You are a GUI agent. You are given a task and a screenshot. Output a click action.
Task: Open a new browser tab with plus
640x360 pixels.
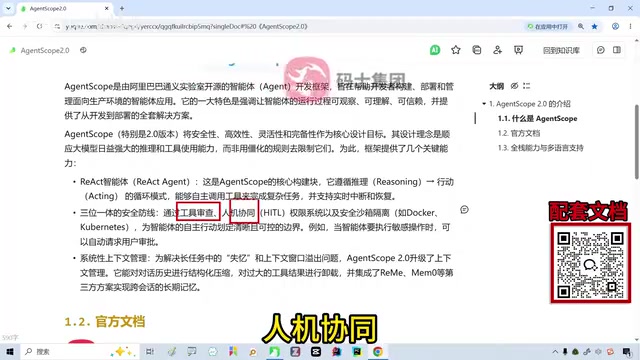[122, 8]
